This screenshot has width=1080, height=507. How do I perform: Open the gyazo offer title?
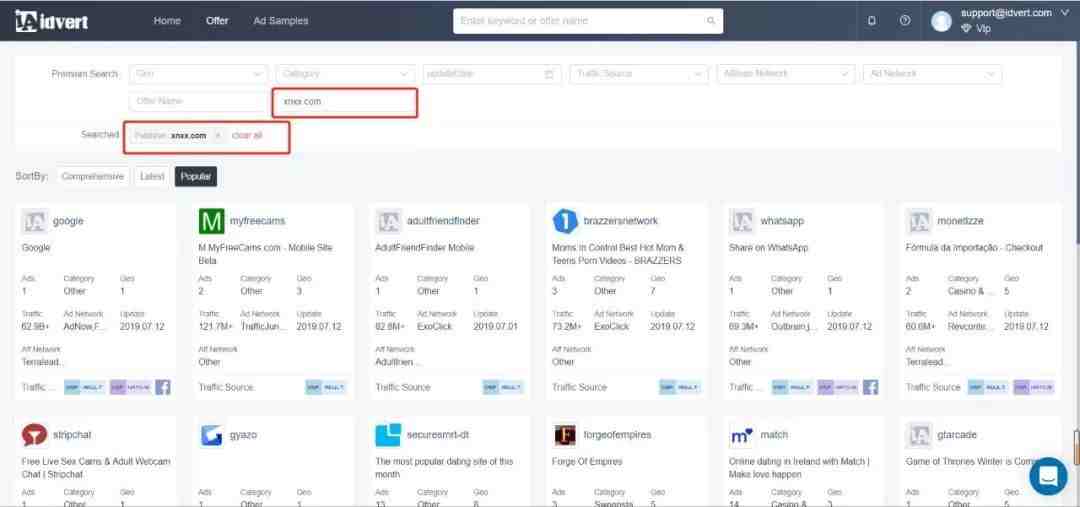[242, 435]
